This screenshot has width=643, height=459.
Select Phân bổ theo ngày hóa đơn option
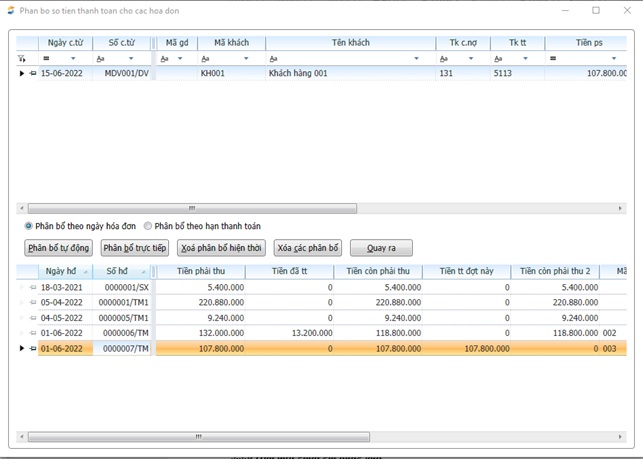(x=29, y=226)
